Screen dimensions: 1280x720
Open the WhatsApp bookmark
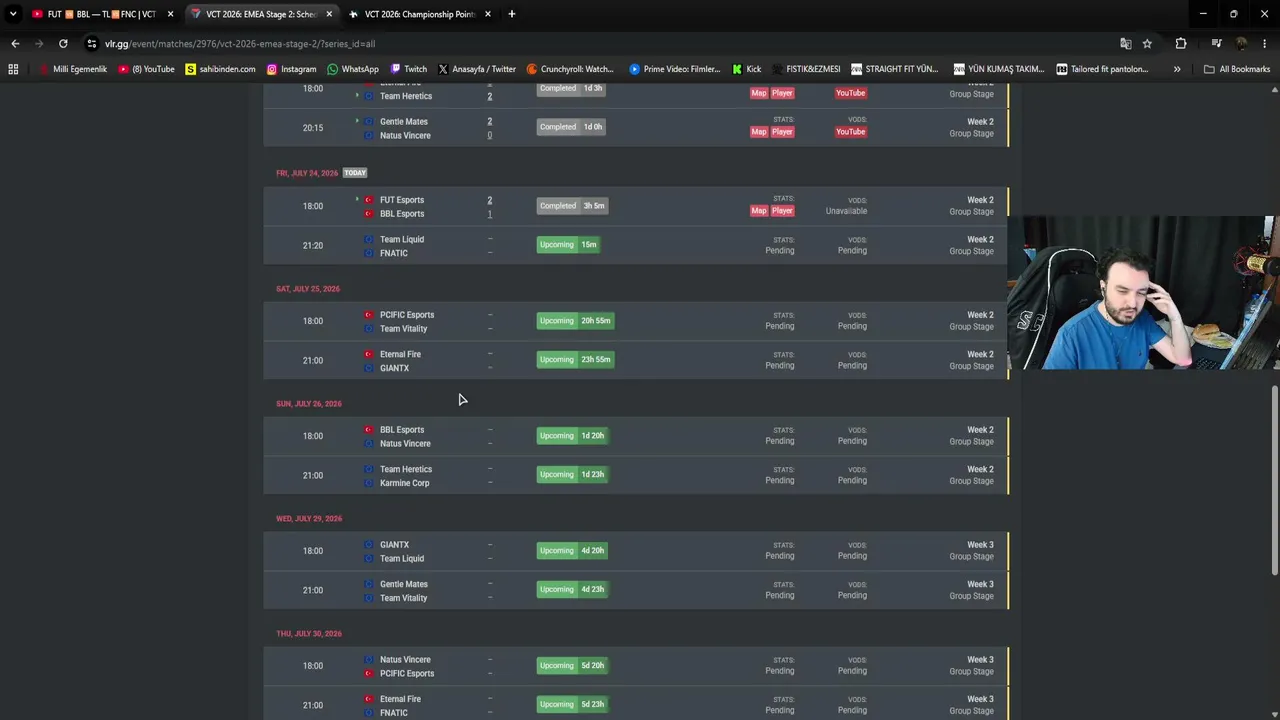353,69
